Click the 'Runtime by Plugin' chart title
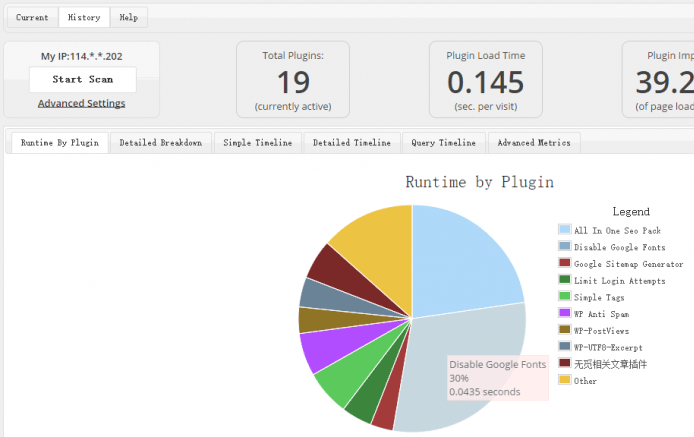Screen dimensions: 694x437 (479, 182)
